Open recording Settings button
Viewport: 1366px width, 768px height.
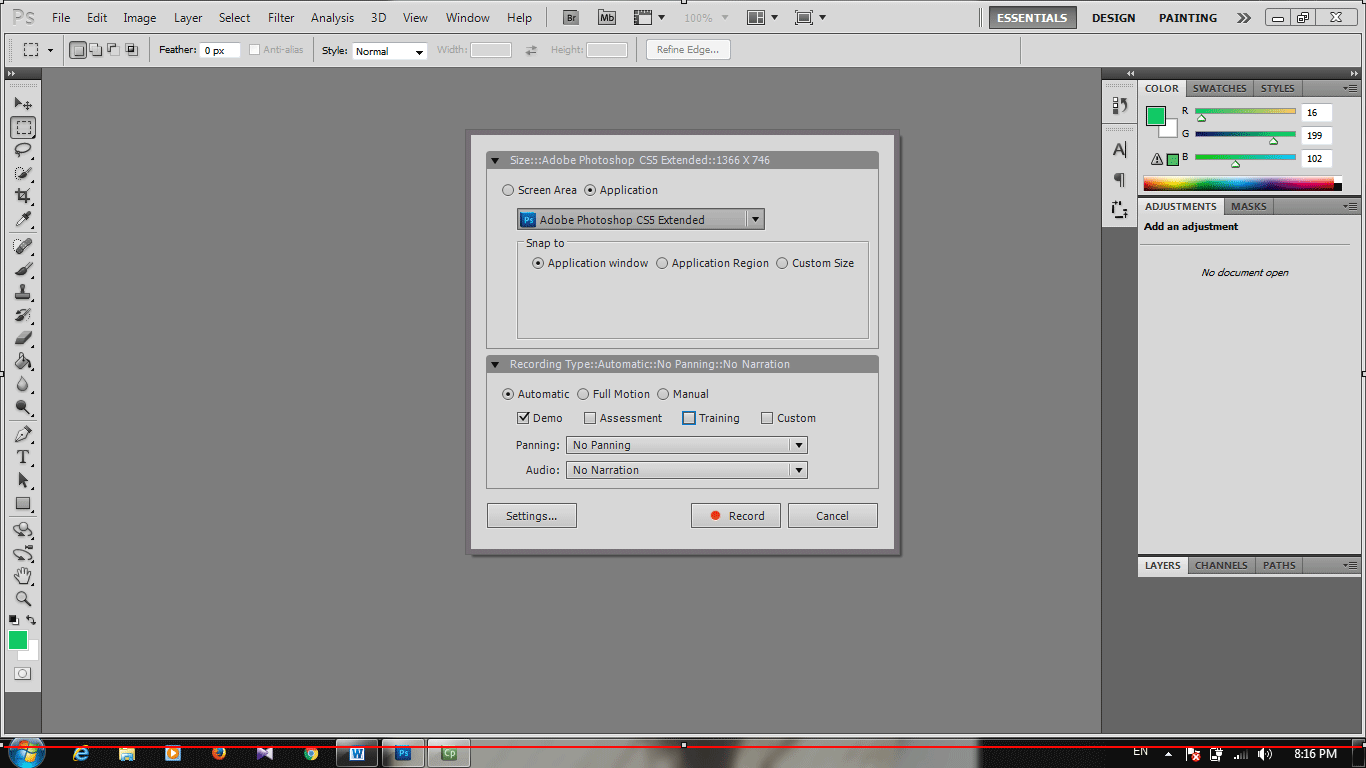[532, 516]
